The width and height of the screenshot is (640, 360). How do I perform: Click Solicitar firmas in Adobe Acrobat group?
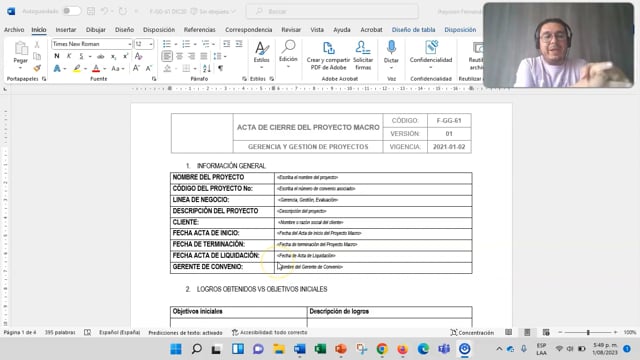point(363,55)
